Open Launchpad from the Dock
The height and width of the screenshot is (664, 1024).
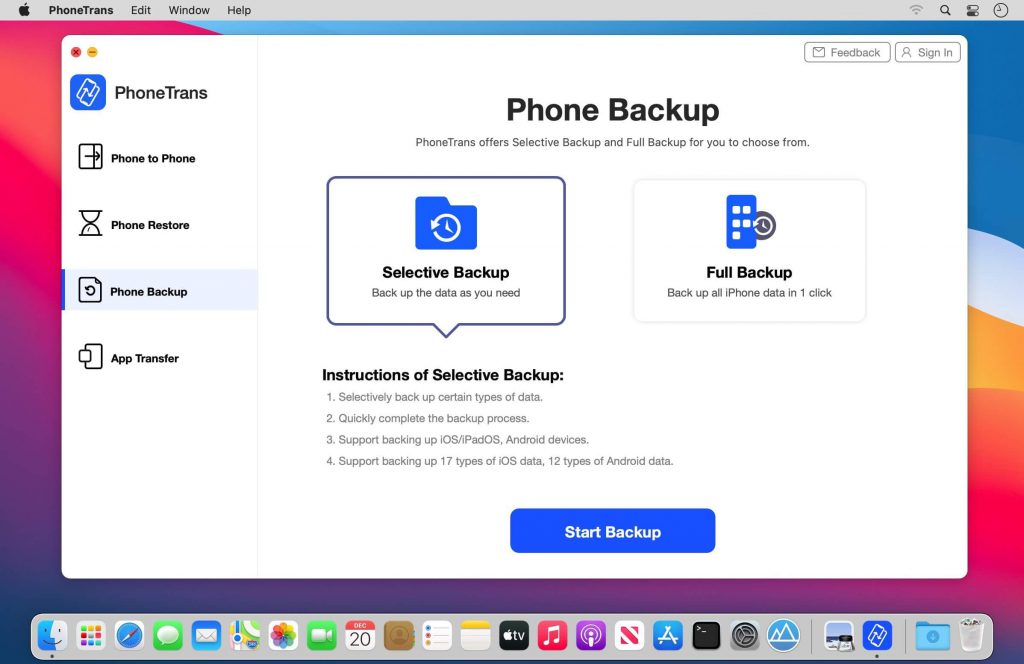(90, 634)
